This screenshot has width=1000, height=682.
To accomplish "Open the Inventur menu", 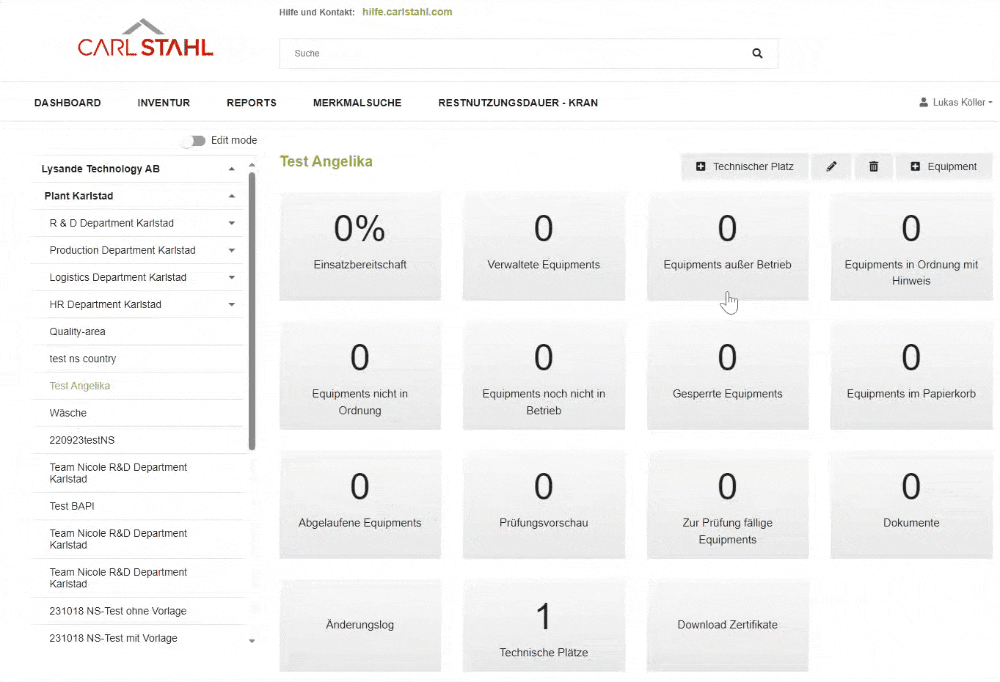I will pos(164,103).
